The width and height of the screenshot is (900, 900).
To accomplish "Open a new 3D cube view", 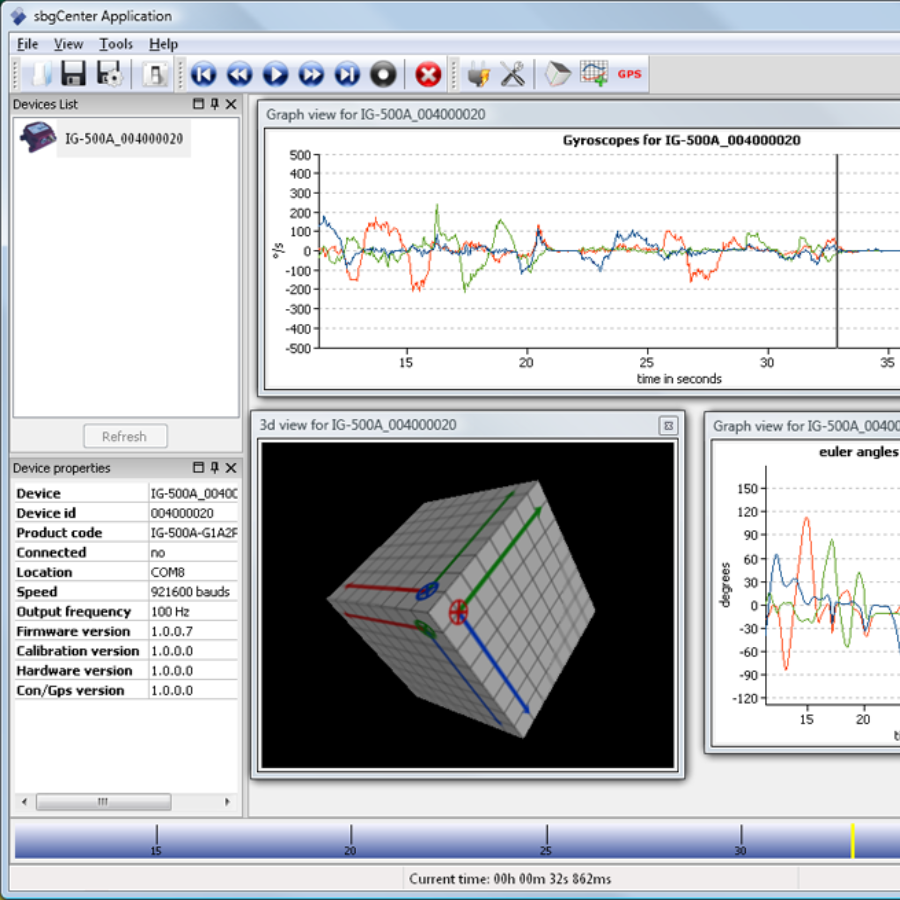I will 558,74.
